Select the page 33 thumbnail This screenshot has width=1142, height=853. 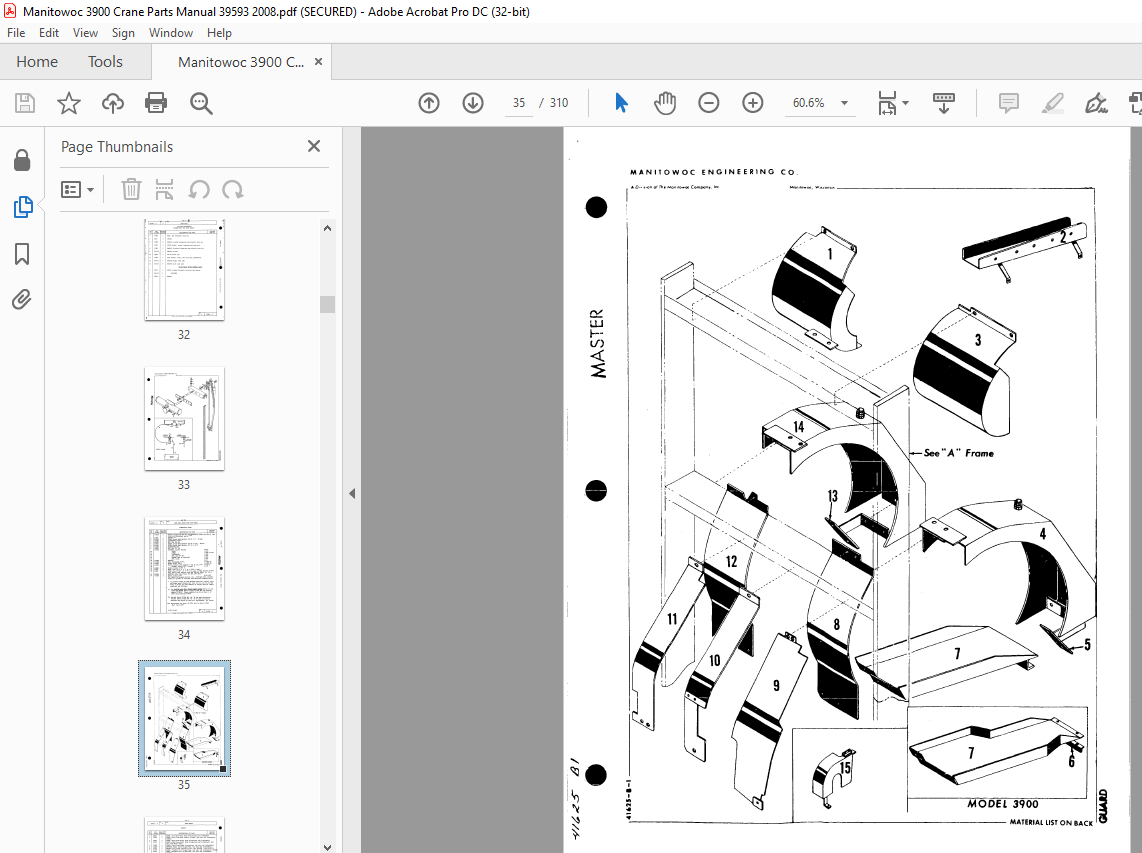pyautogui.click(x=184, y=419)
